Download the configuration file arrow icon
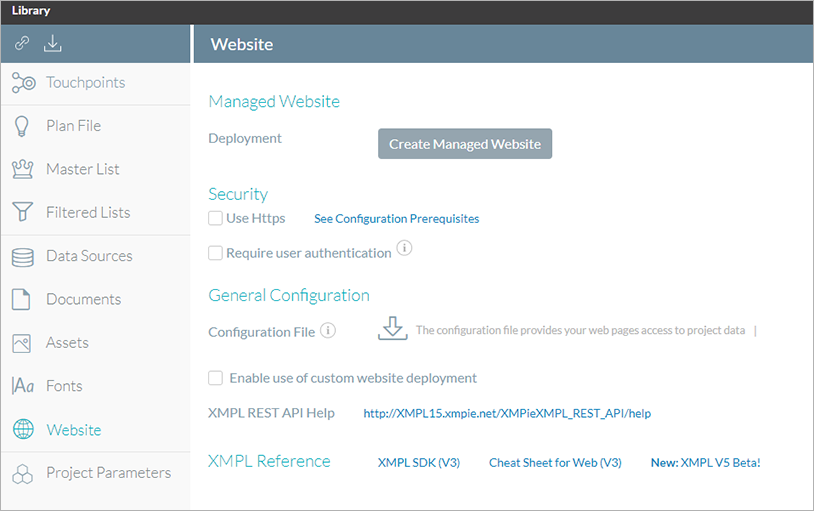Image resolution: width=814 pixels, height=511 pixels. (x=392, y=328)
